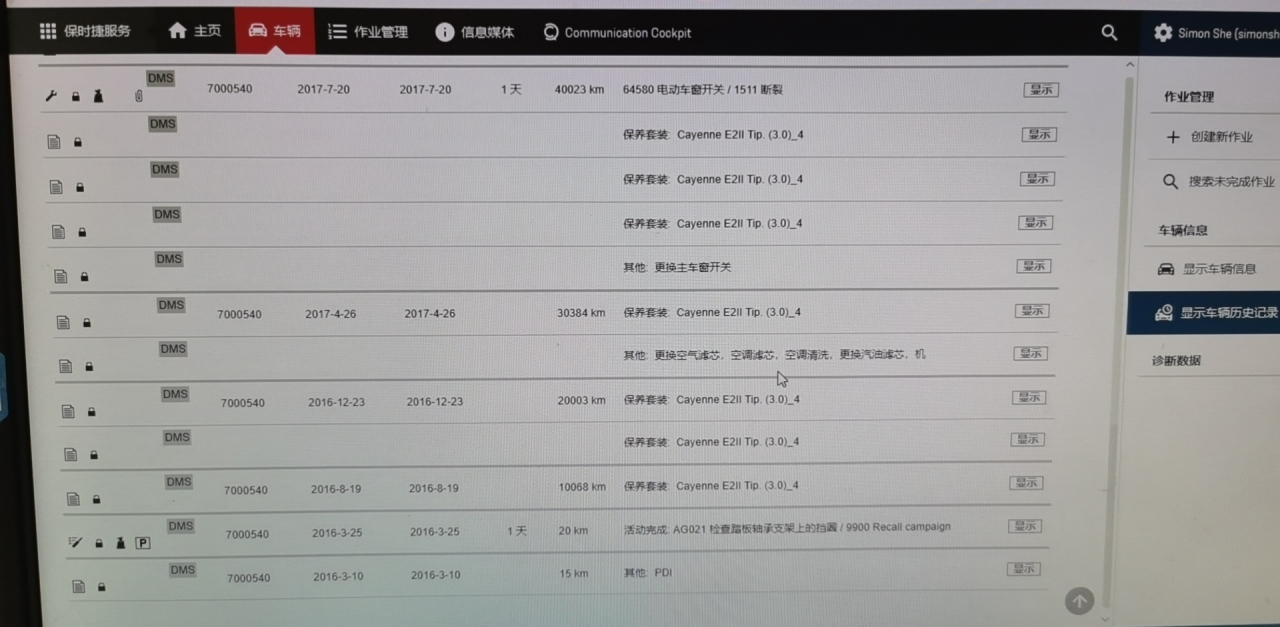Click the 20003 km mileage value
Viewport: 1280px width, 627px height.
click(x=582, y=401)
